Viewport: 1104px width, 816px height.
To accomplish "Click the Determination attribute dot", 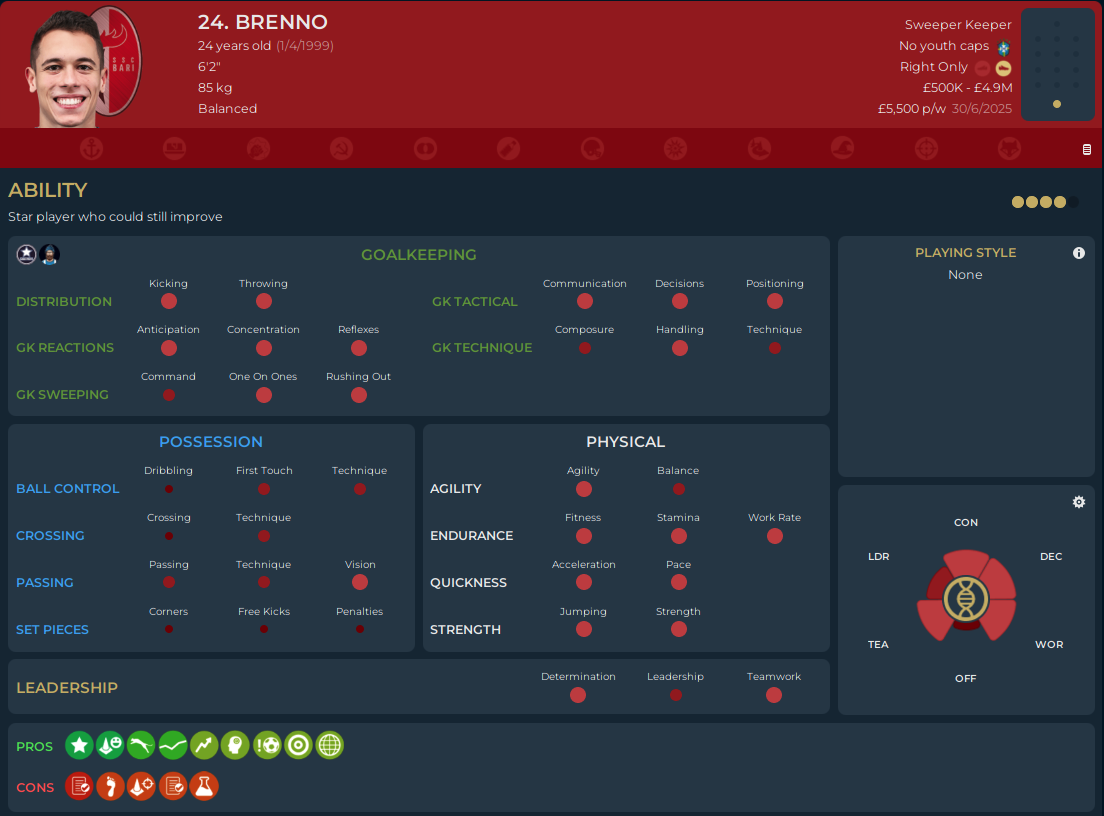I will (578, 695).
